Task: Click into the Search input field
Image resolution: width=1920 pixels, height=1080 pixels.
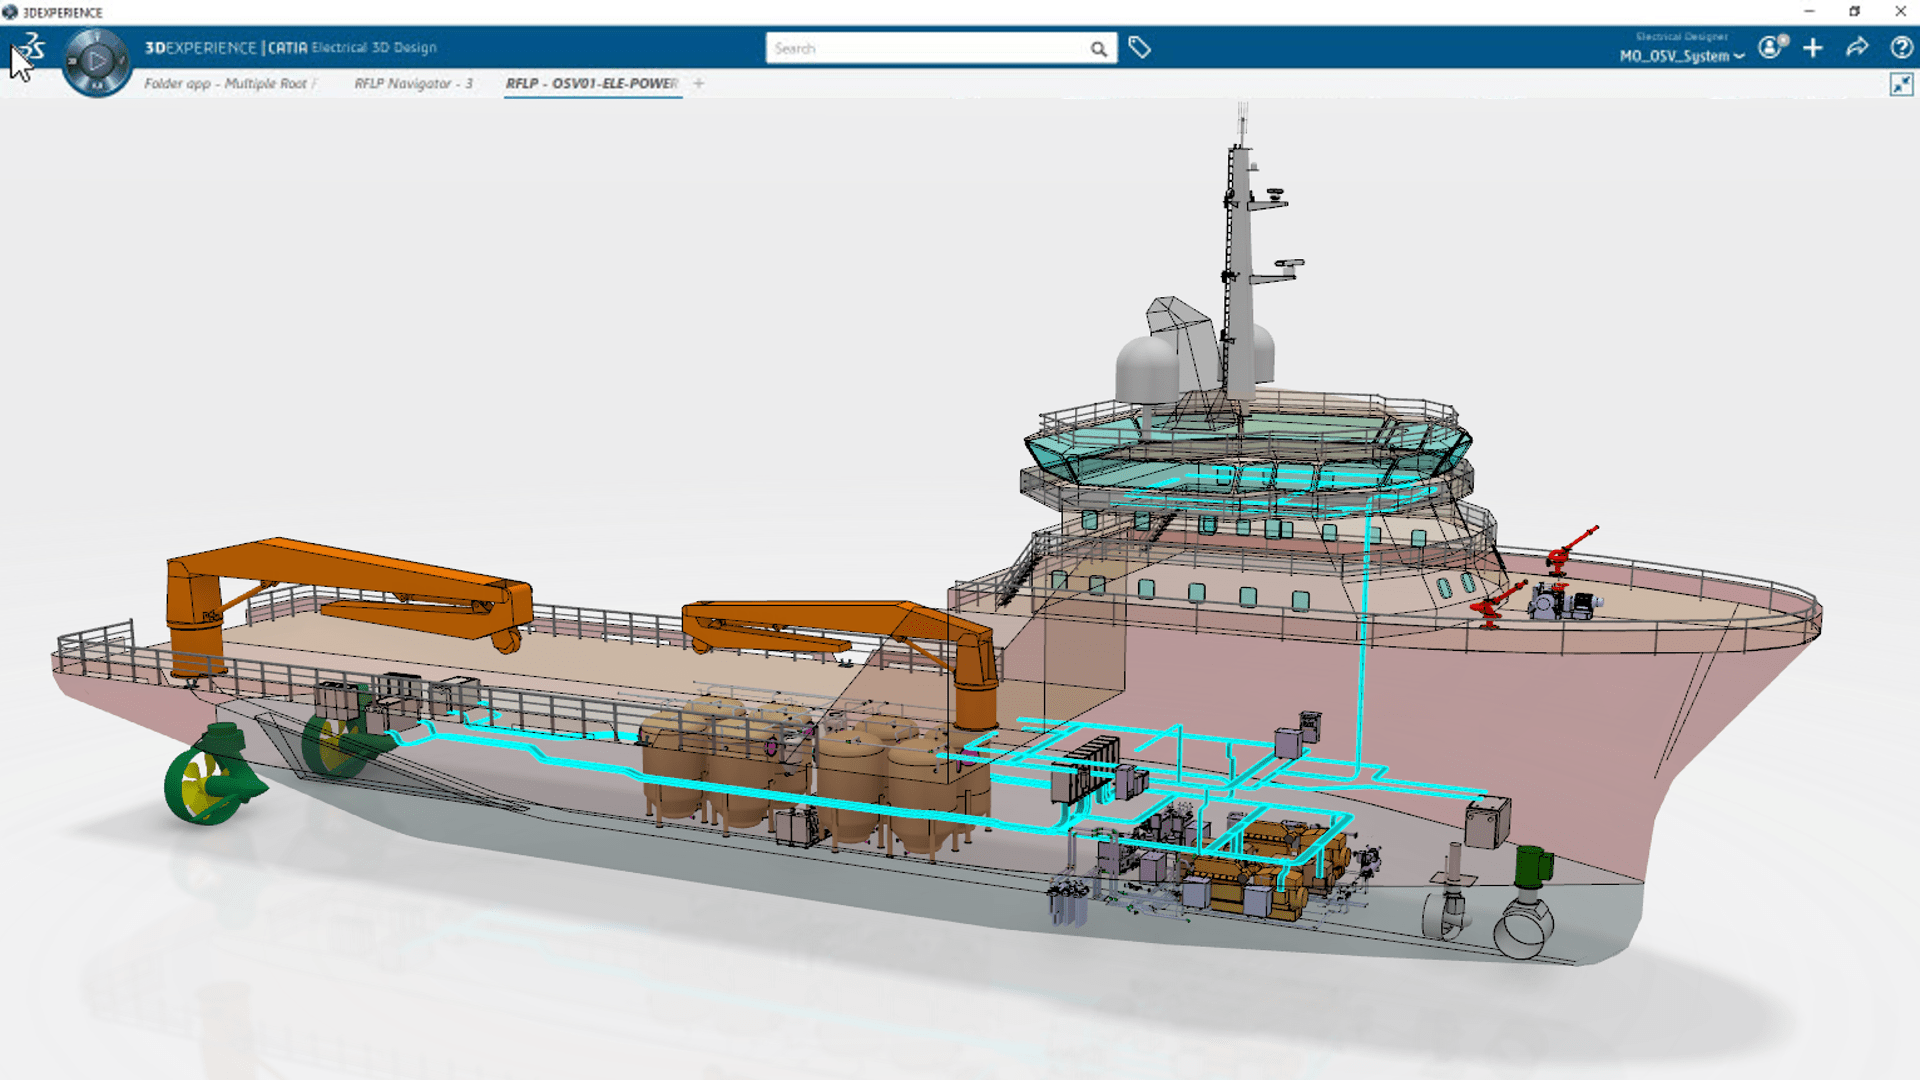Action: pos(925,48)
